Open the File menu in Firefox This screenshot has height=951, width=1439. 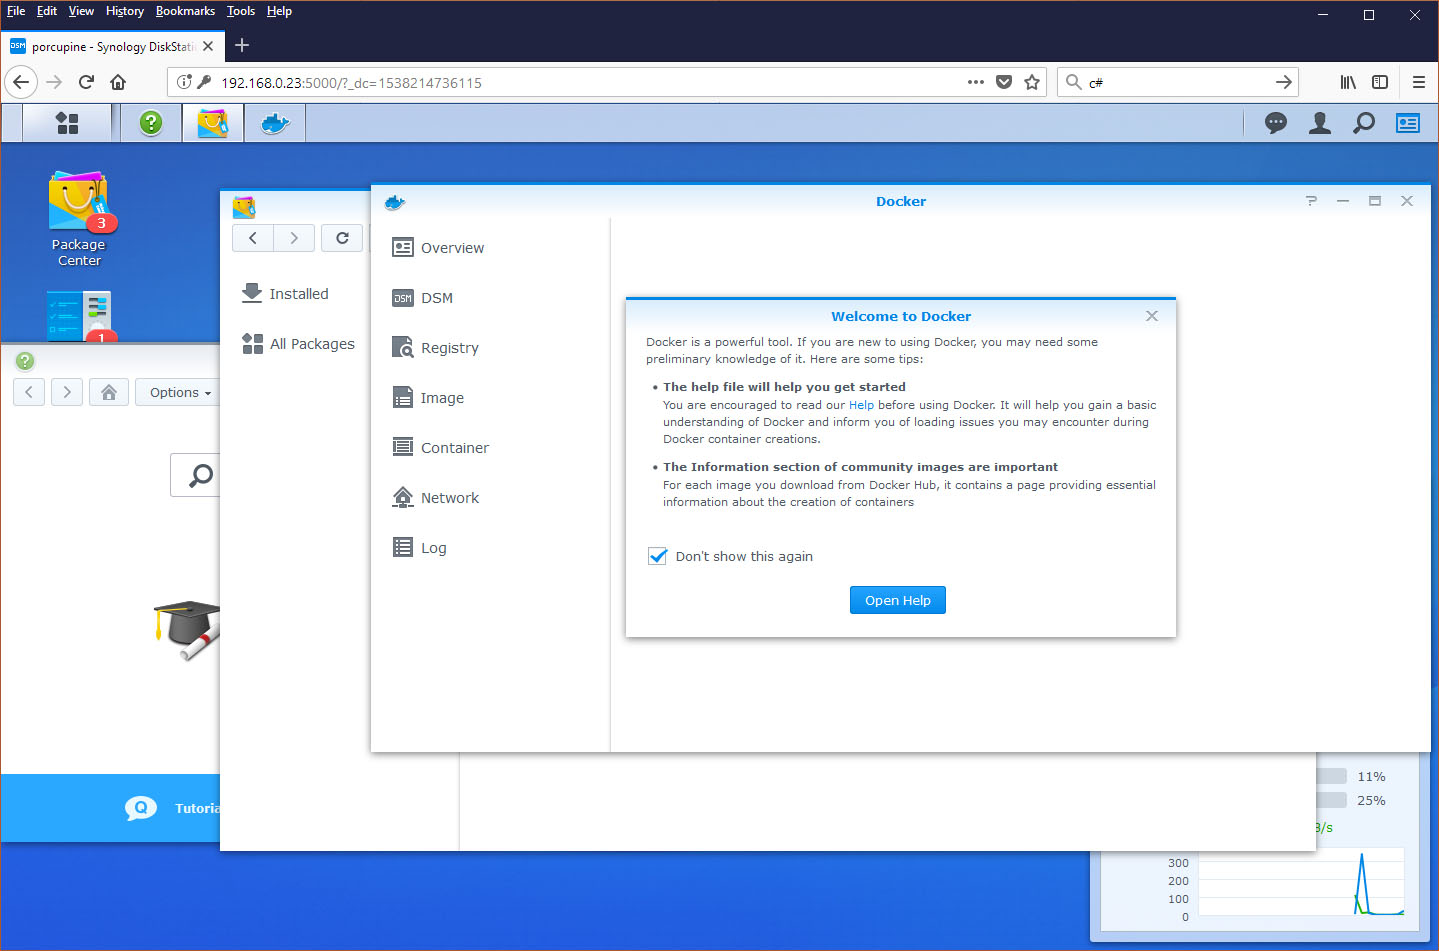[16, 11]
